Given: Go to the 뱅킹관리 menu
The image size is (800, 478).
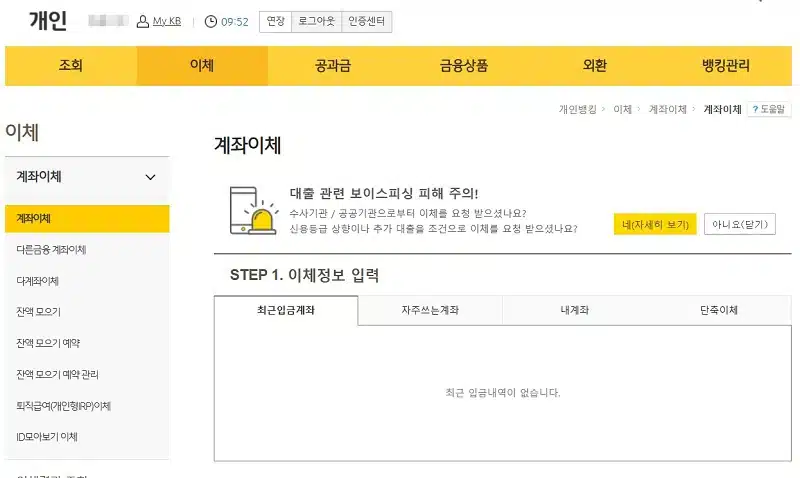Looking at the screenshot, I should click(726, 66).
